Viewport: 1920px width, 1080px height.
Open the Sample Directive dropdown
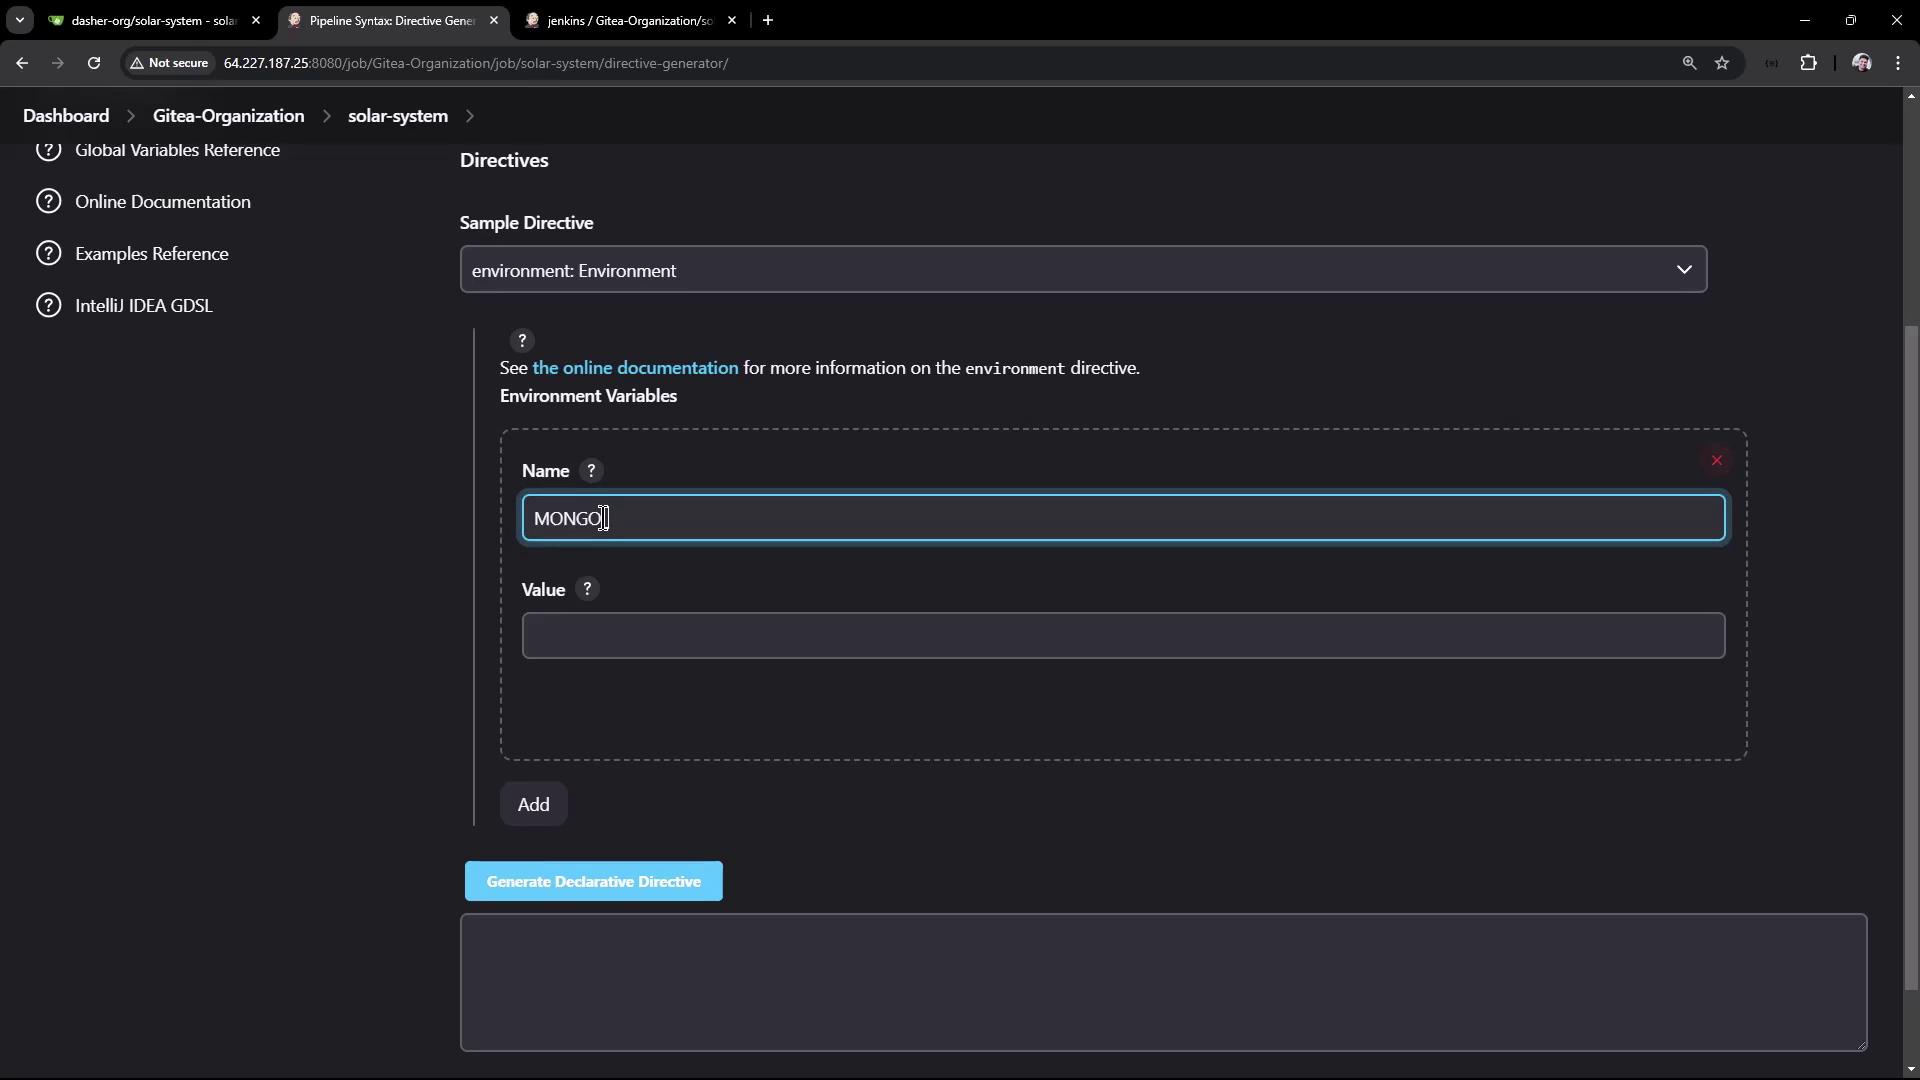click(1083, 270)
